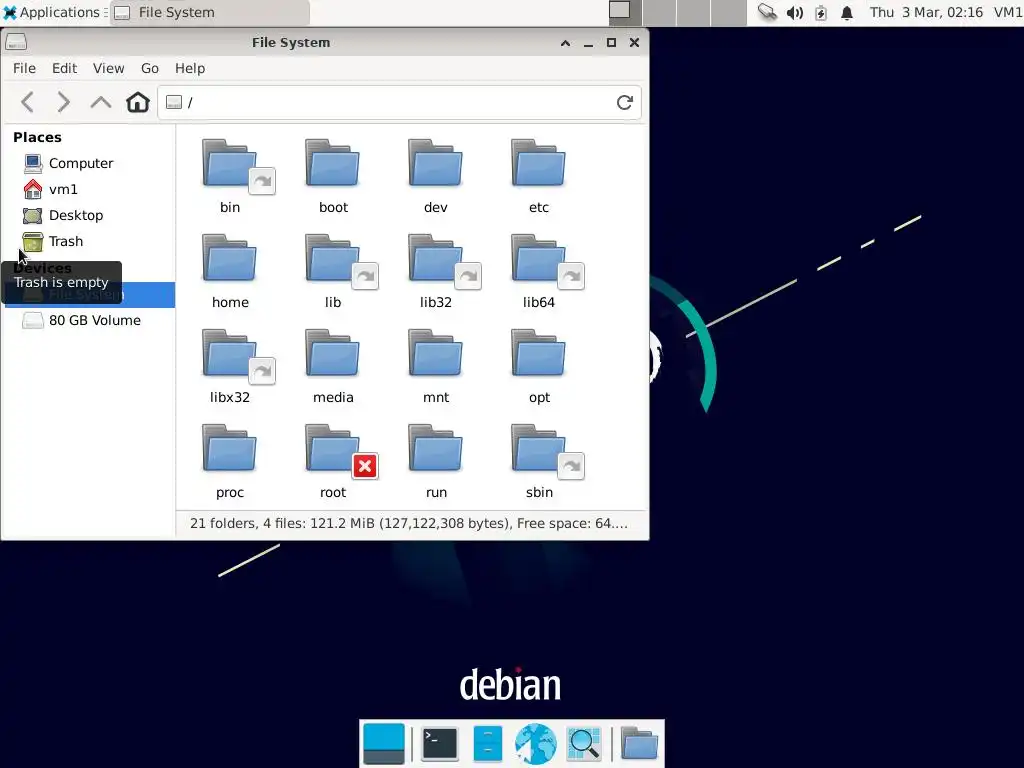Image resolution: width=1024 pixels, height=768 pixels.
Task: Go forward with the right arrow button
Action: (63, 103)
